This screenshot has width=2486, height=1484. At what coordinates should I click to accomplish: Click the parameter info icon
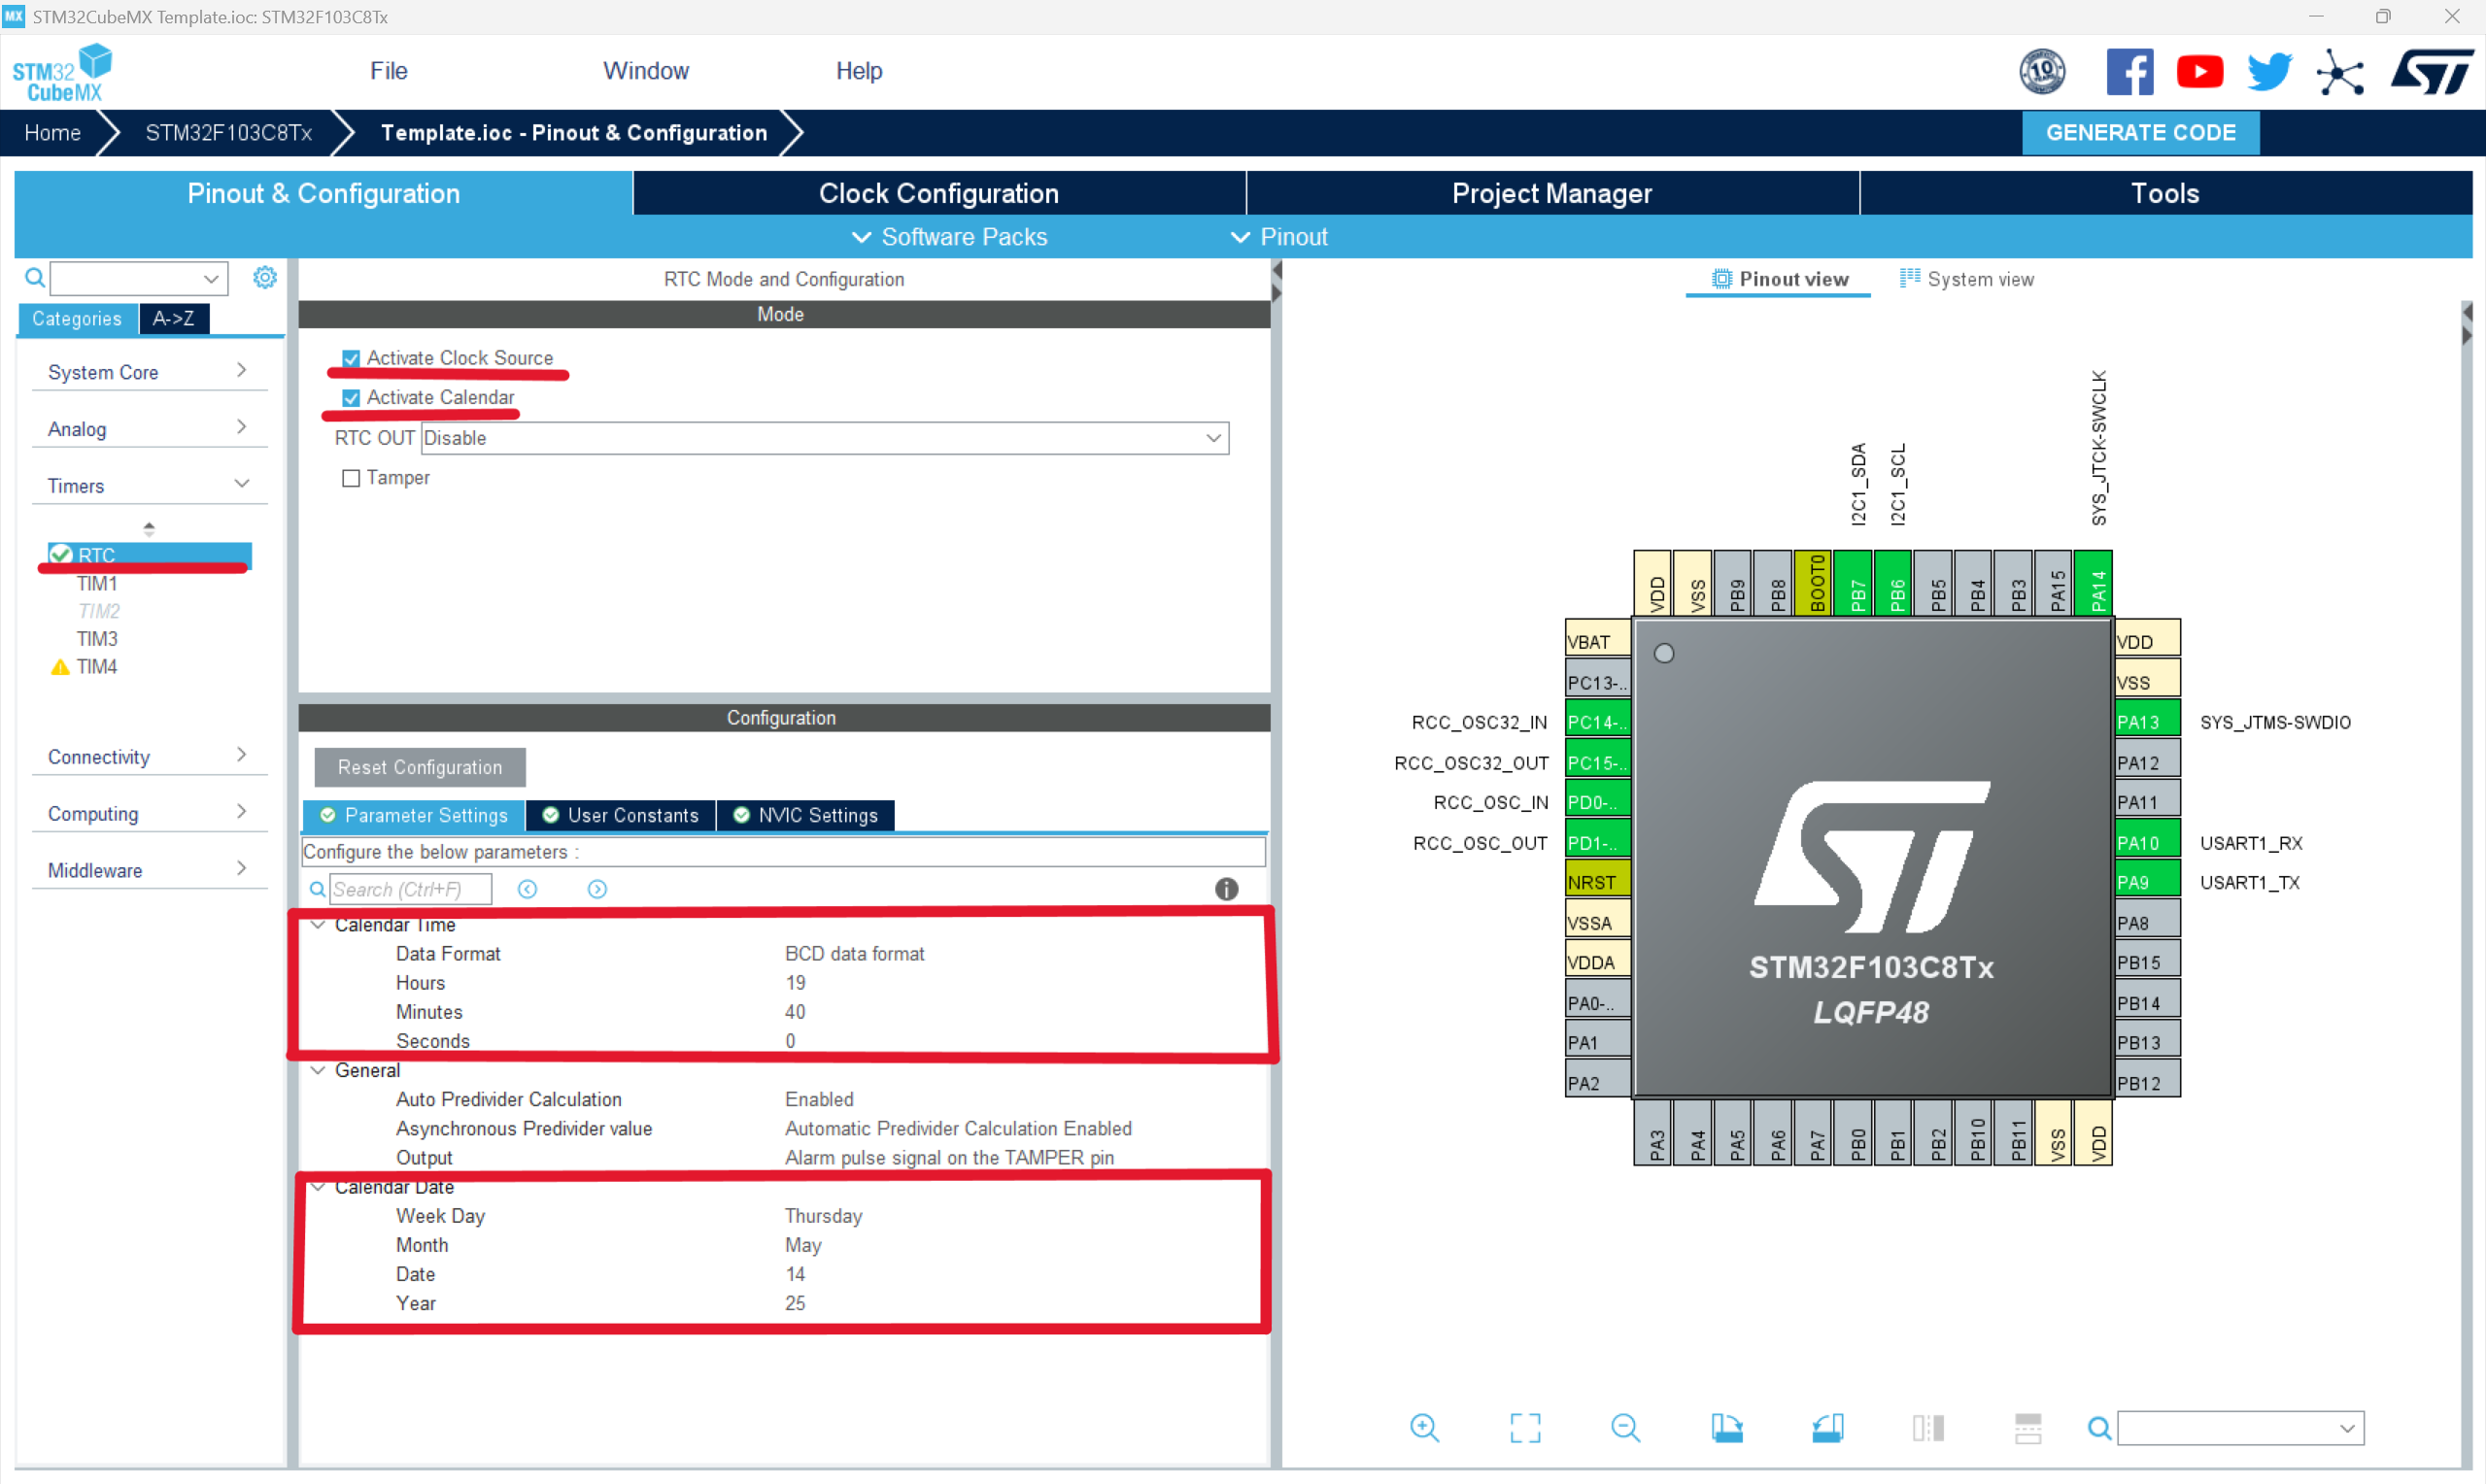click(1226, 889)
